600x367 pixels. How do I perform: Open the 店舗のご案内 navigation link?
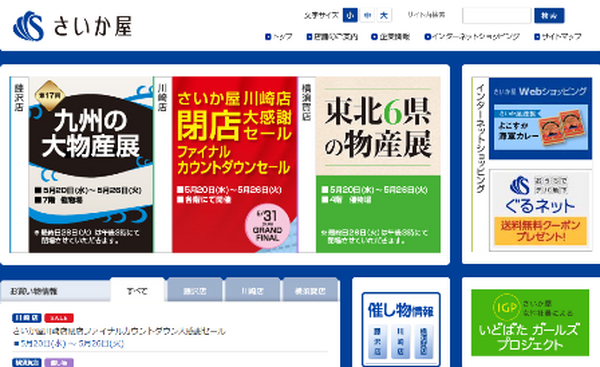(332, 37)
